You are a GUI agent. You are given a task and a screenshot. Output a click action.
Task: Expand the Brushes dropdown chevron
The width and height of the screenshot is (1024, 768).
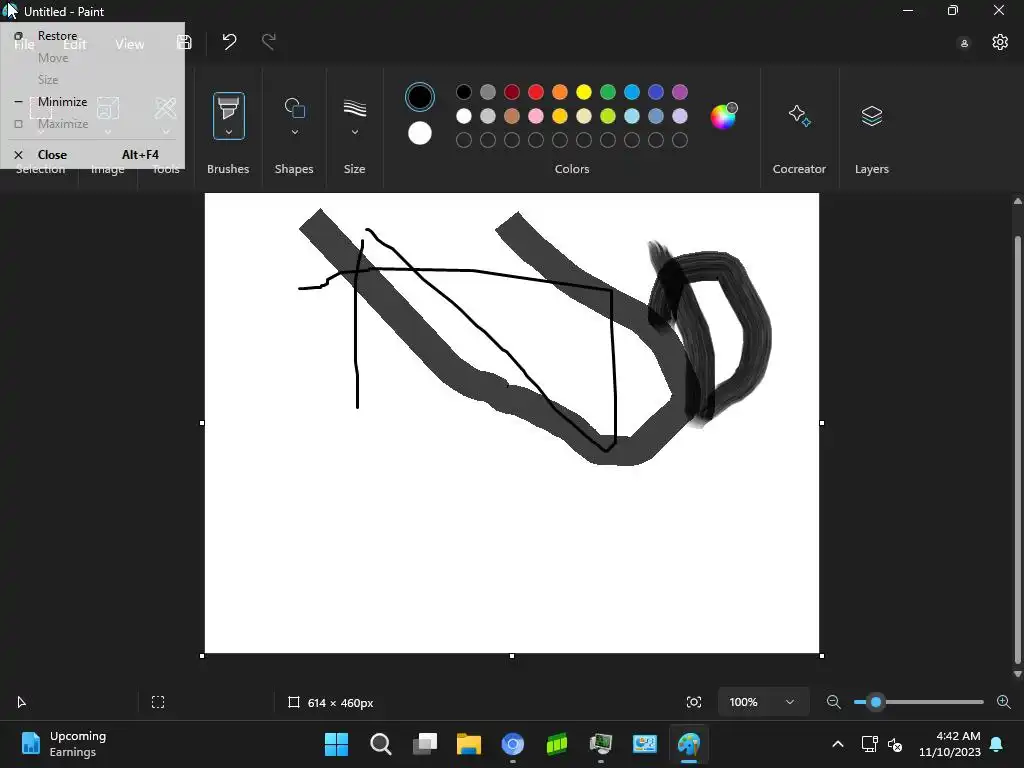coord(229,132)
